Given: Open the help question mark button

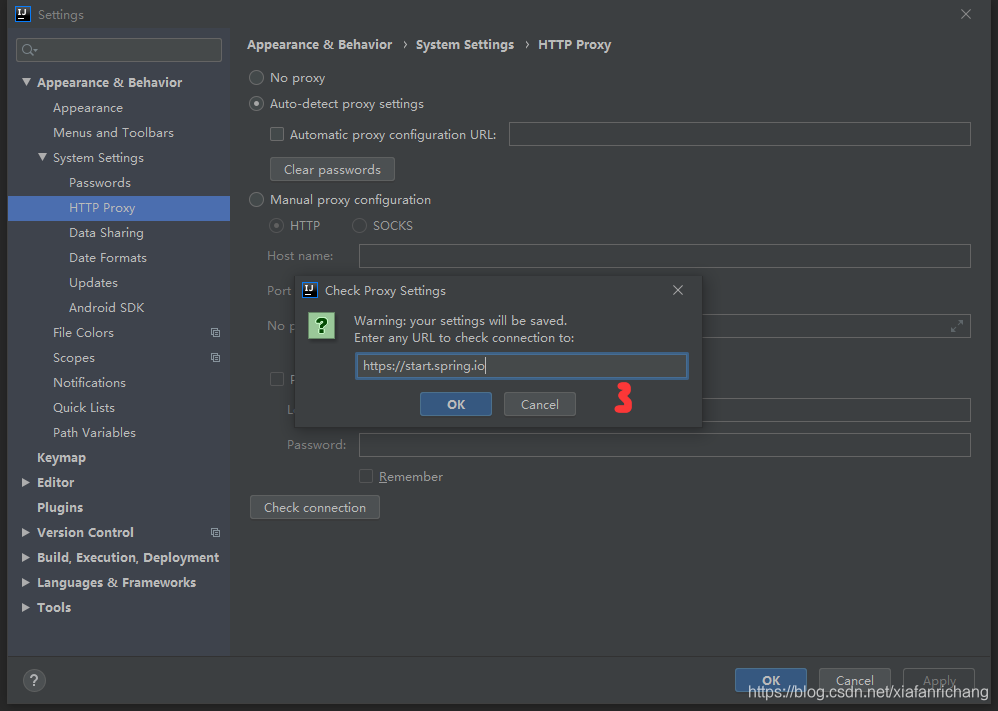Looking at the screenshot, I should (34, 680).
